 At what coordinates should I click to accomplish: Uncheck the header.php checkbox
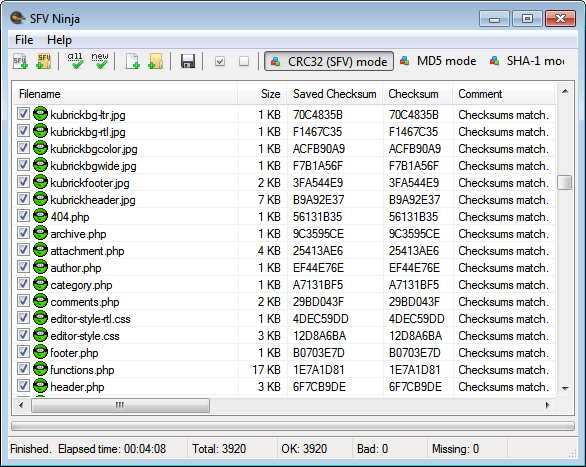23,386
